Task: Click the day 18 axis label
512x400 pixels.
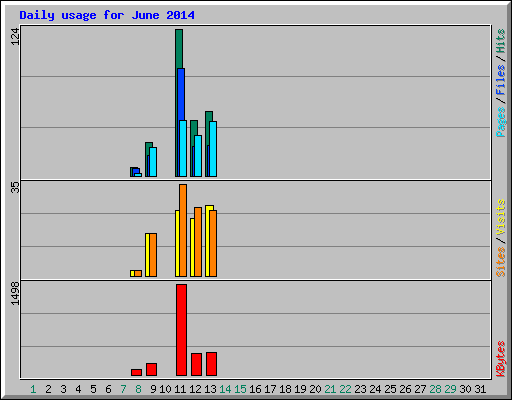Action: pyautogui.click(x=285, y=389)
